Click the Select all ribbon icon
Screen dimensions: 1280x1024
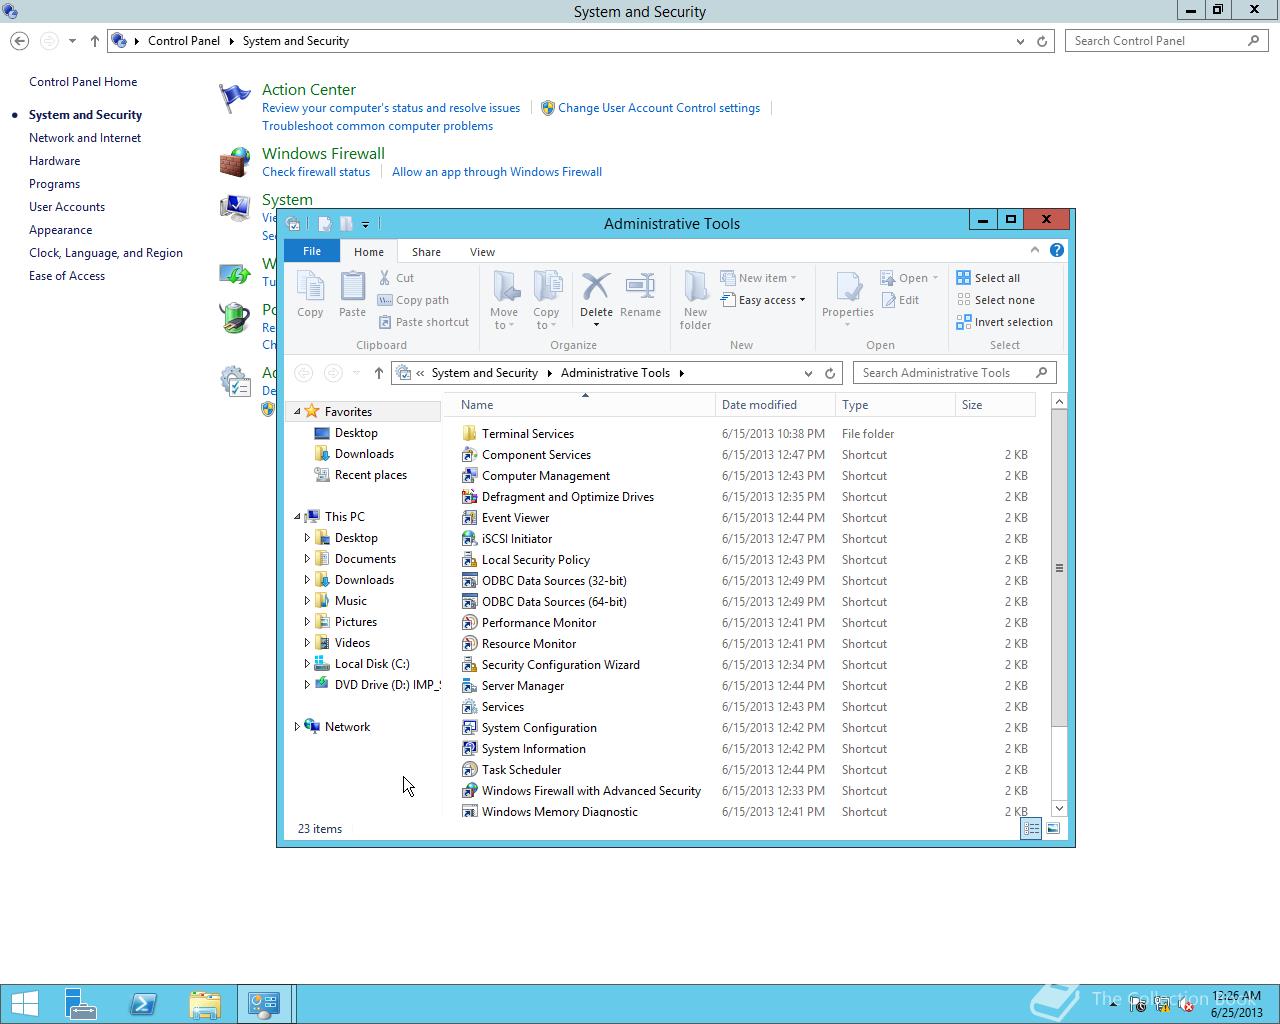click(964, 278)
